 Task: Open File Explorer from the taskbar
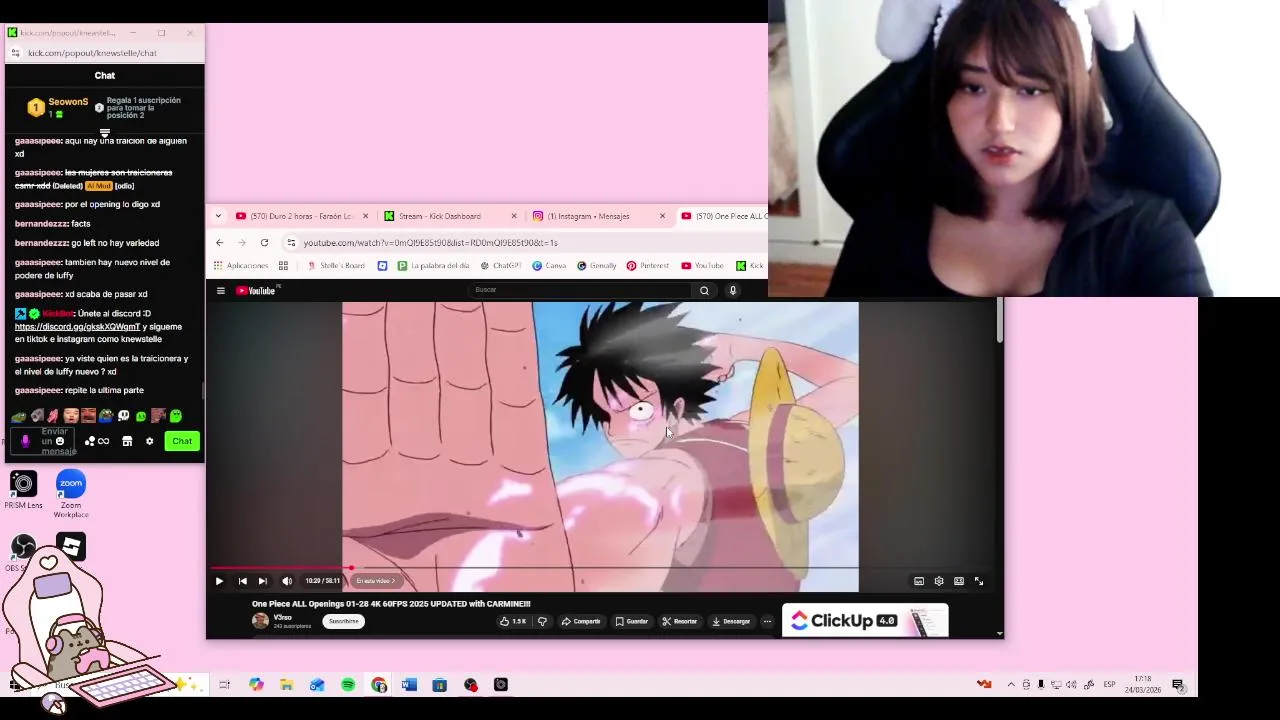click(x=287, y=685)
